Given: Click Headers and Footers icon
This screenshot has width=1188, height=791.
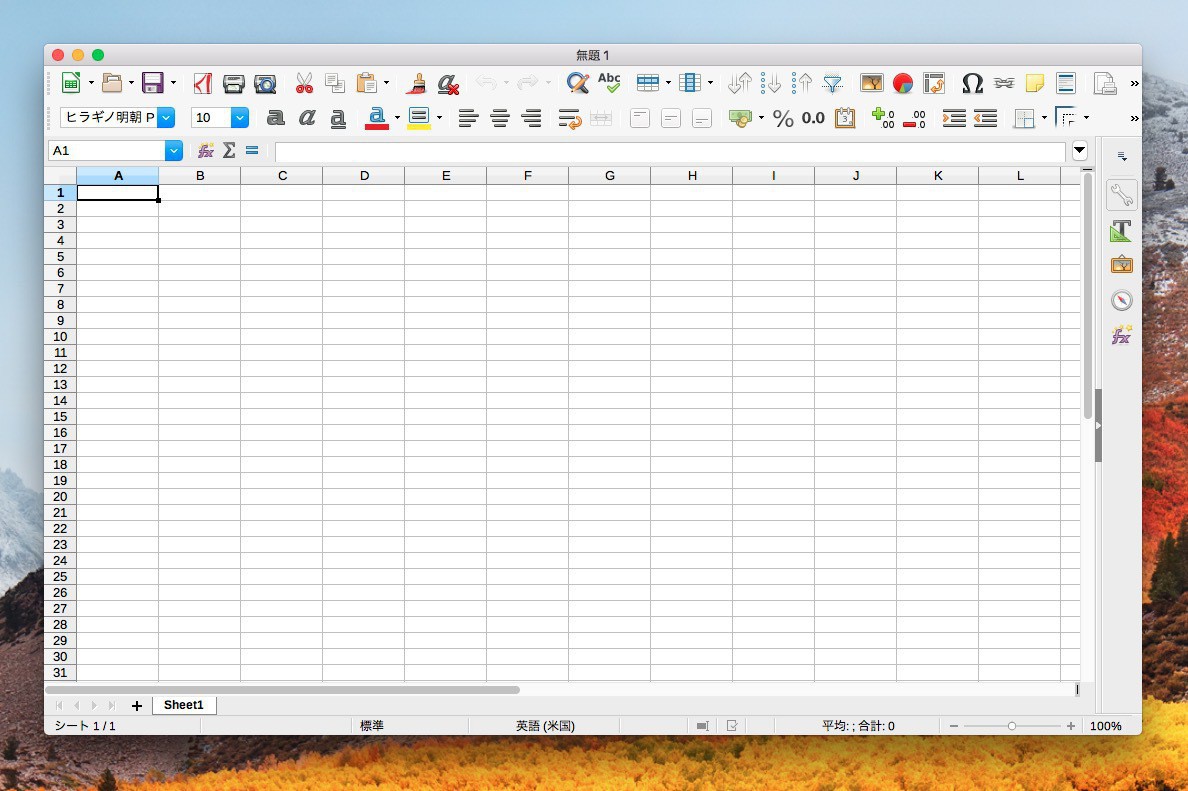Looking at the screenshot, I should (x=1065, y=83).
